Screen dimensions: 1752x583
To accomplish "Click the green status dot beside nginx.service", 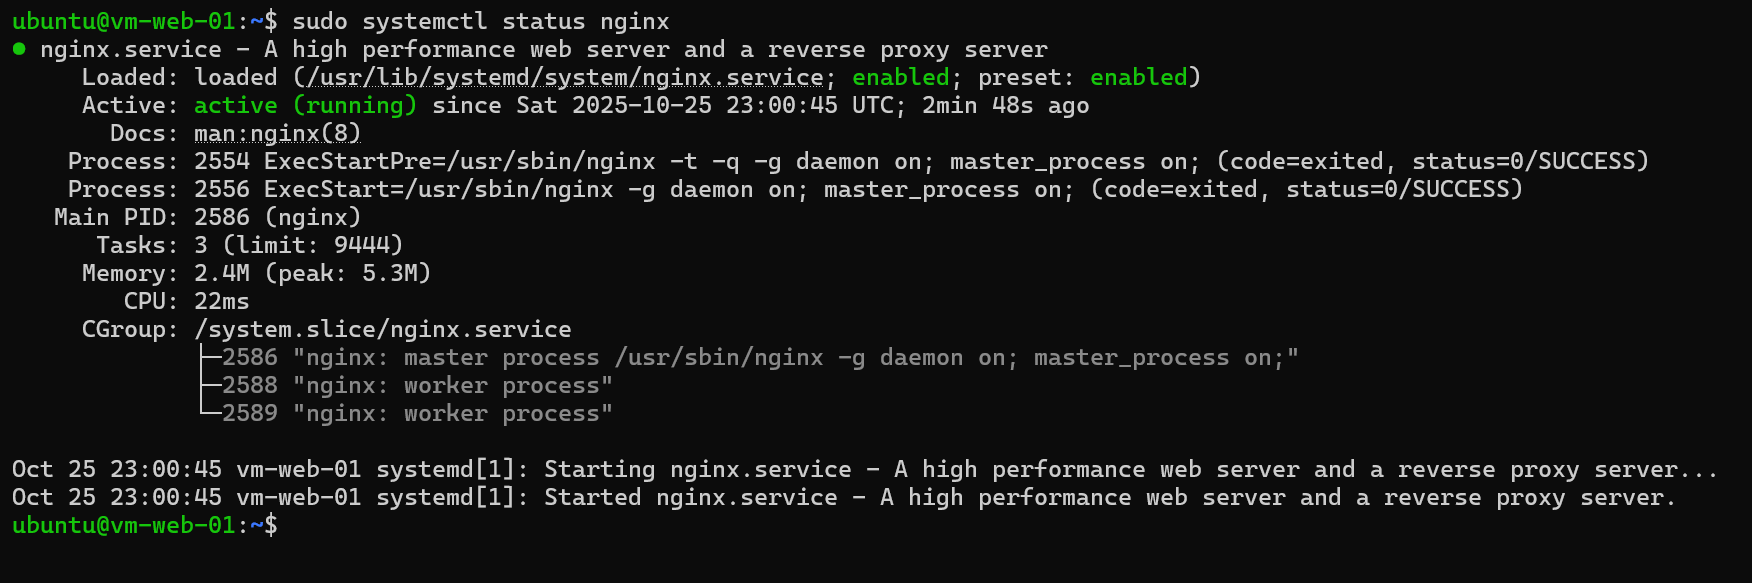I will 19,49.
